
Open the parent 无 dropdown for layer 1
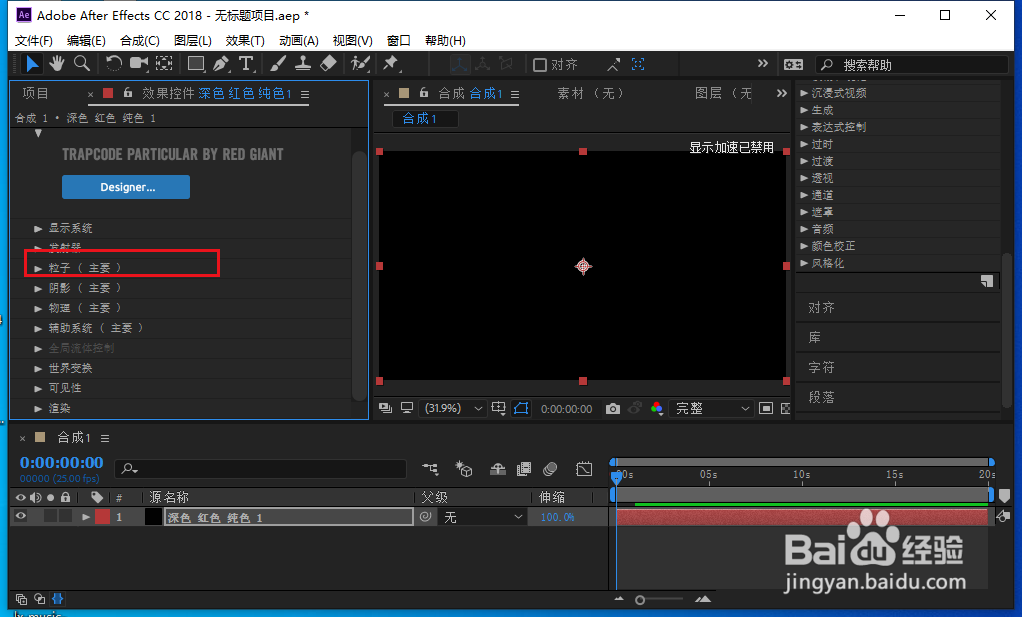(x=484, y=517)
